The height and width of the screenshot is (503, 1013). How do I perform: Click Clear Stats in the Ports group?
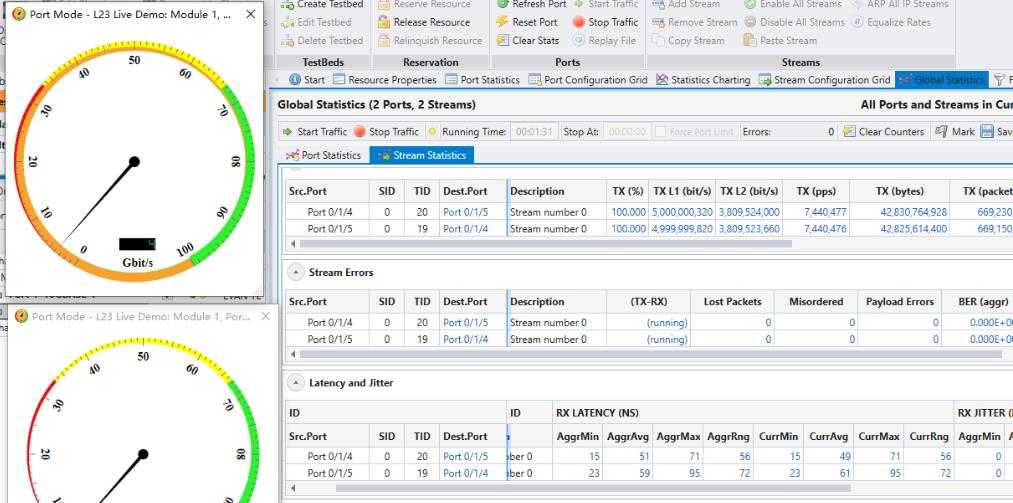click(x=528, y=40)
